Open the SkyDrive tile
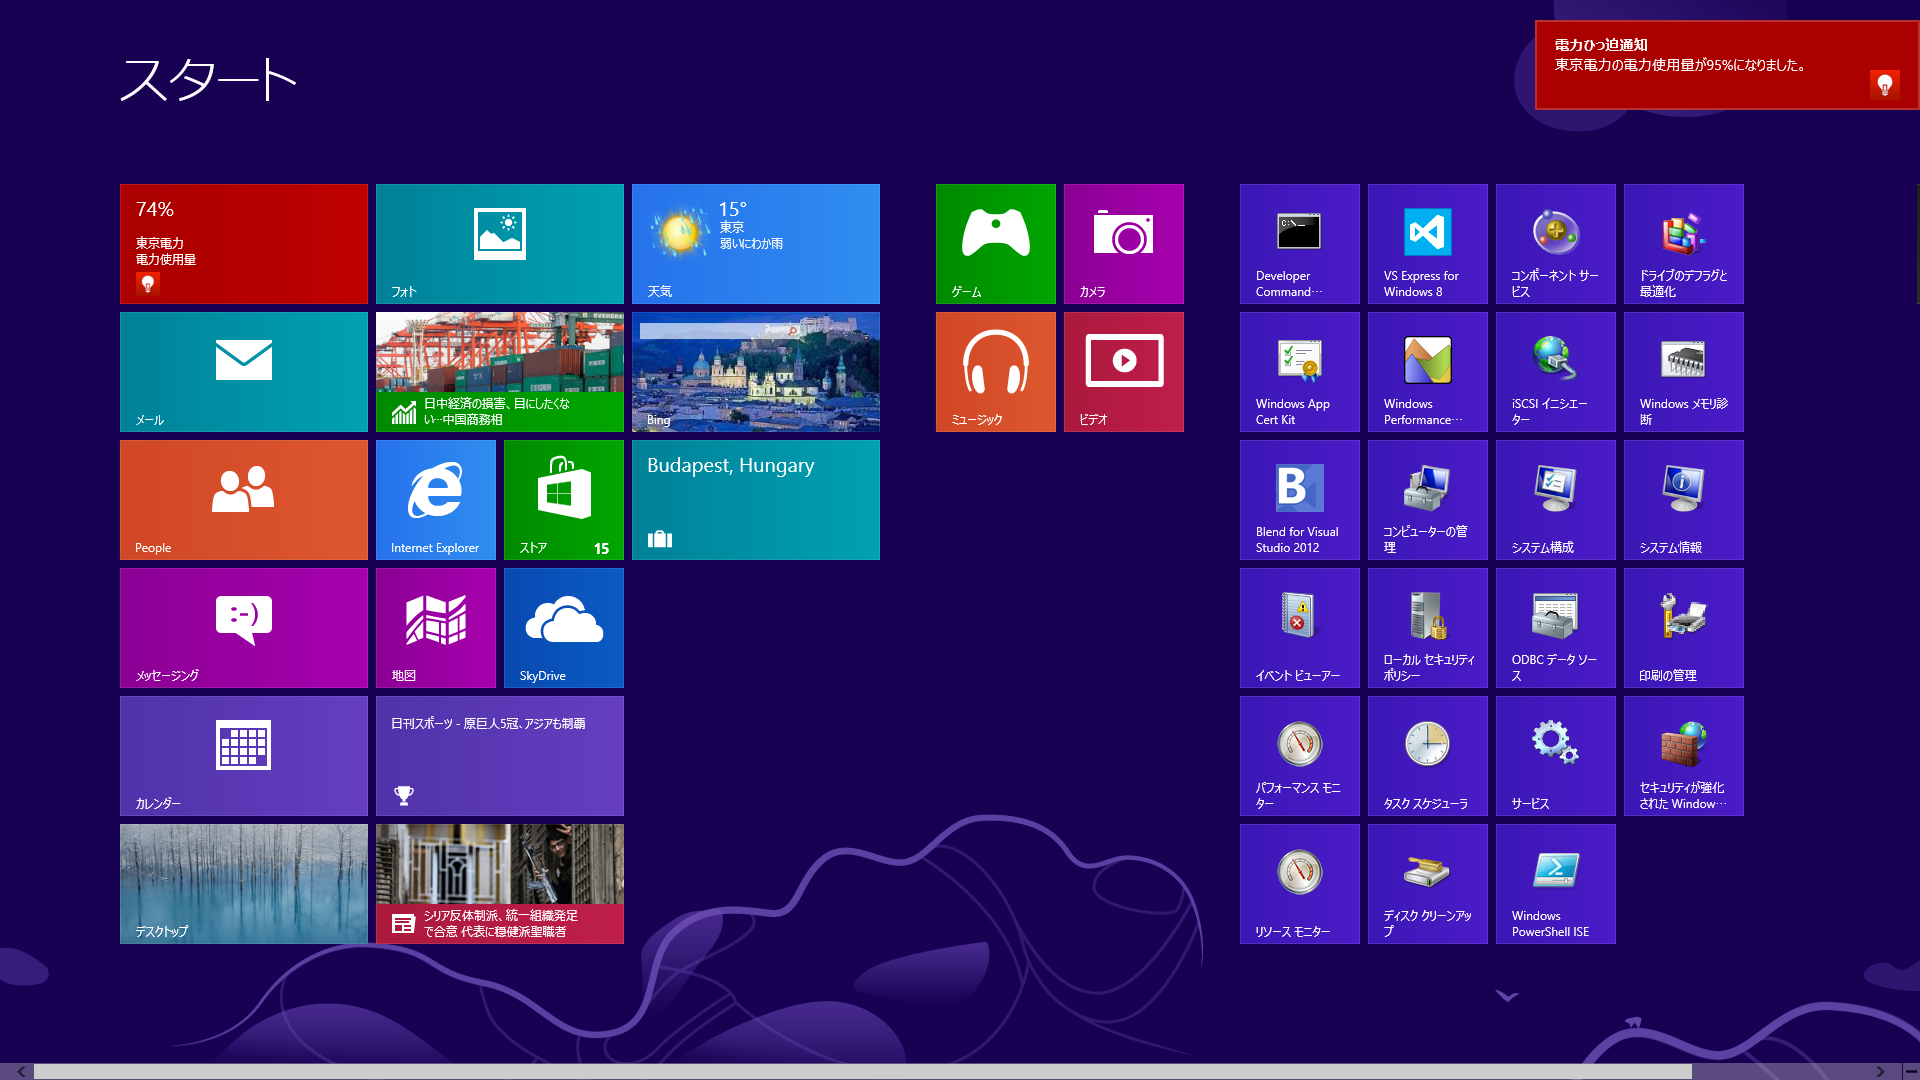 point(563,627)
